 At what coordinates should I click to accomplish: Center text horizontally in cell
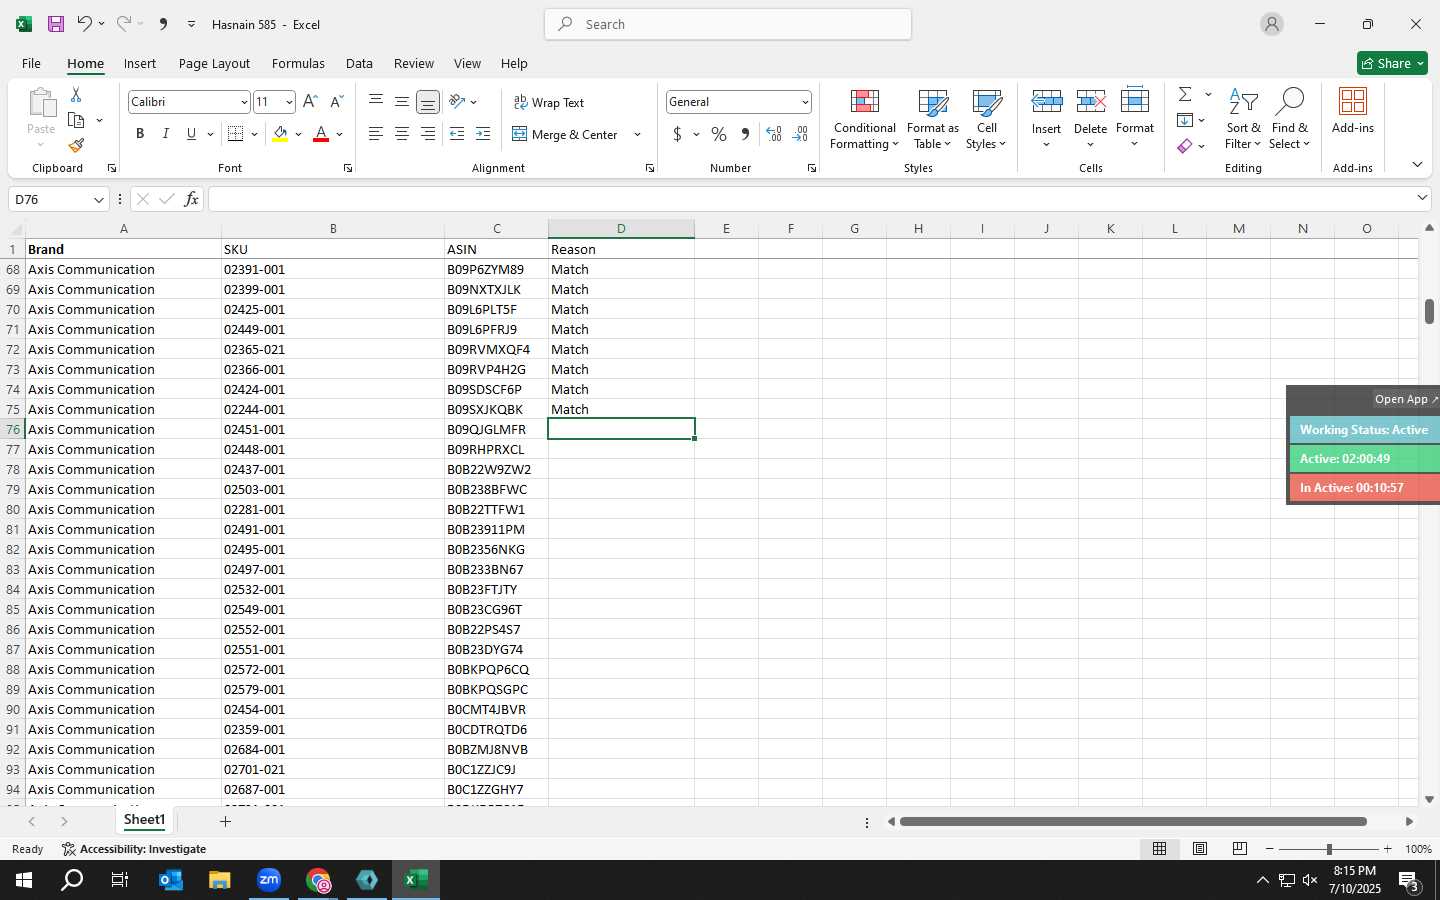[402, 134]
